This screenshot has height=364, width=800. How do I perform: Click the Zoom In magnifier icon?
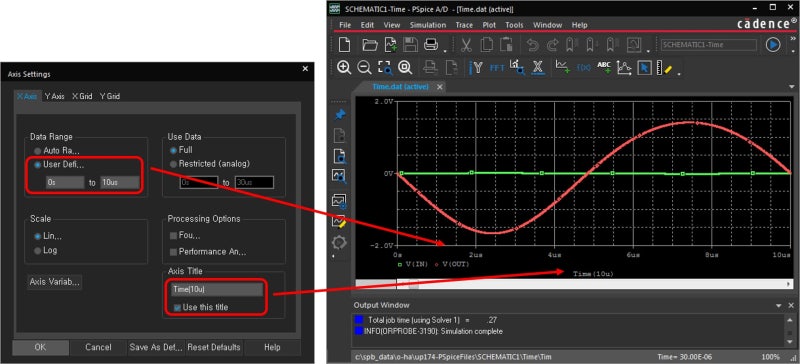pos(344,67)
